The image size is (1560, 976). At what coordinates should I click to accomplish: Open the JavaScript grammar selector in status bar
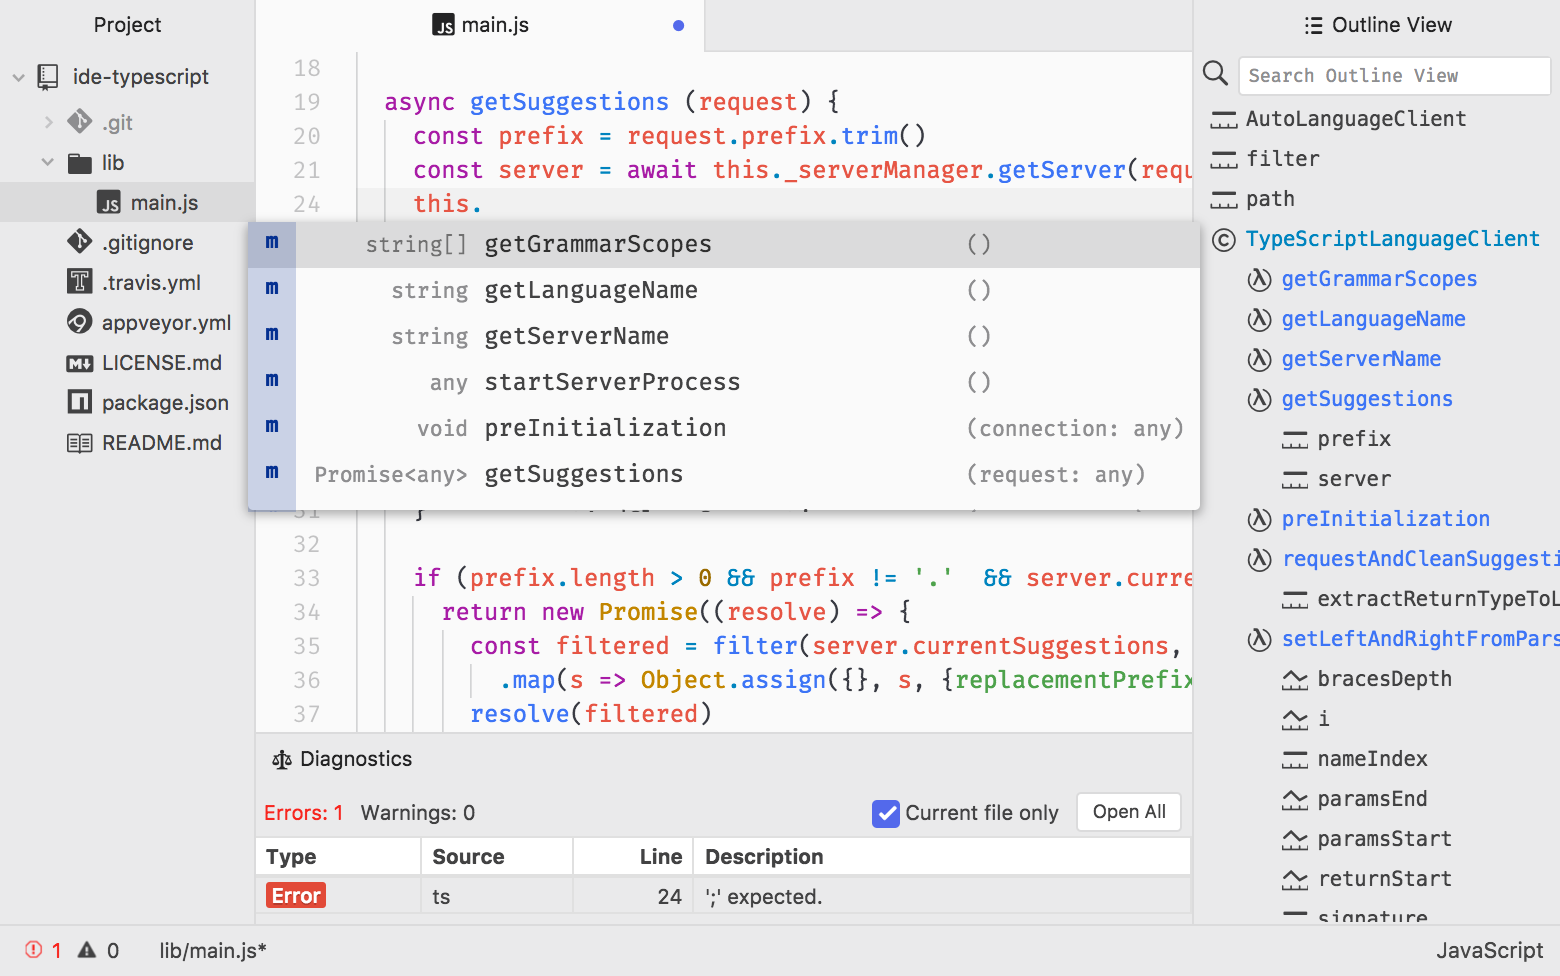pos(1490,949)
